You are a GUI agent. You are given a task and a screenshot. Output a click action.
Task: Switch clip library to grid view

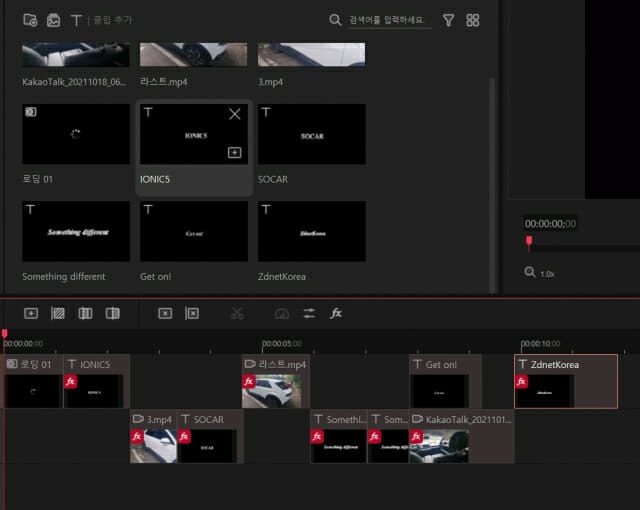click(473, 20)
